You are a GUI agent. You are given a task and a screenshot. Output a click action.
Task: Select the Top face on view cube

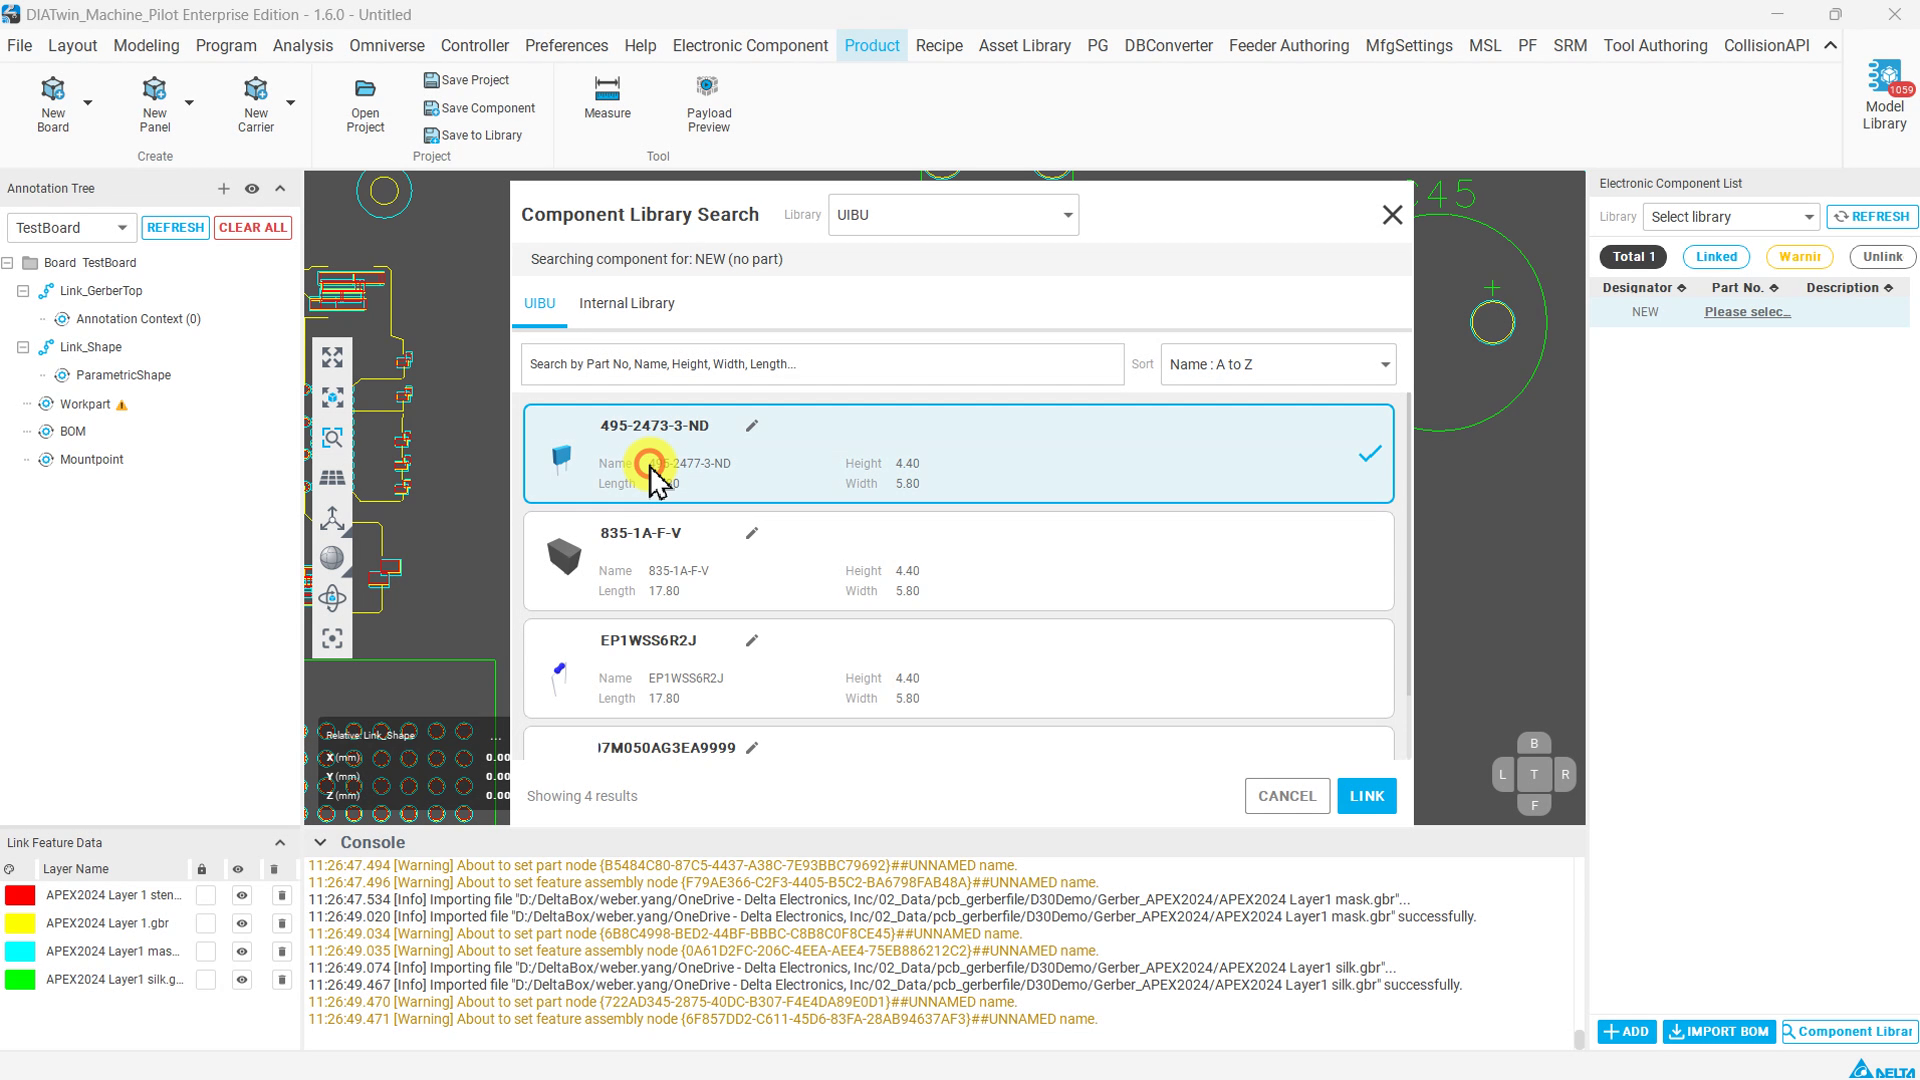point(1534,775)
